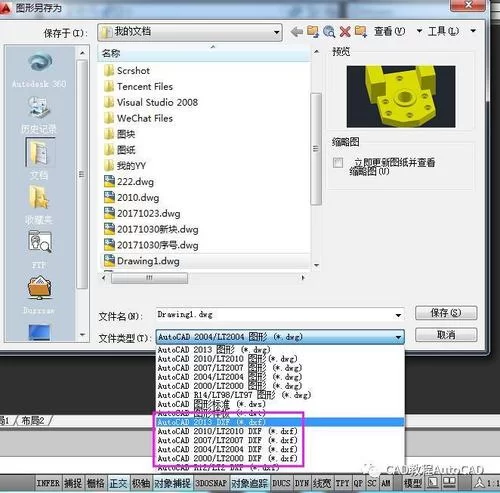Toggle 正交 ortho mode in status bar
500x493 pixels.
tap(118, 483)
